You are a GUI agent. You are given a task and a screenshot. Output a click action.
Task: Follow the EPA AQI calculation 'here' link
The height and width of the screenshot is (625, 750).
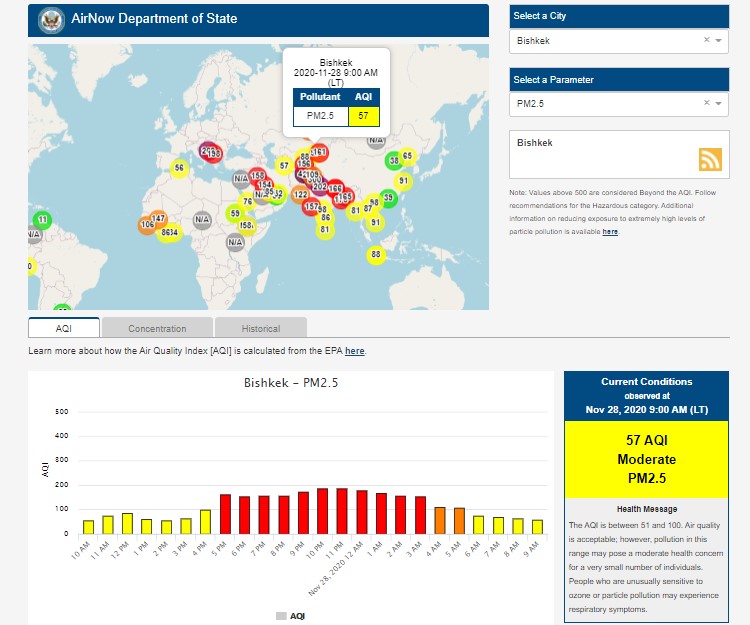[x=354, y=351]
